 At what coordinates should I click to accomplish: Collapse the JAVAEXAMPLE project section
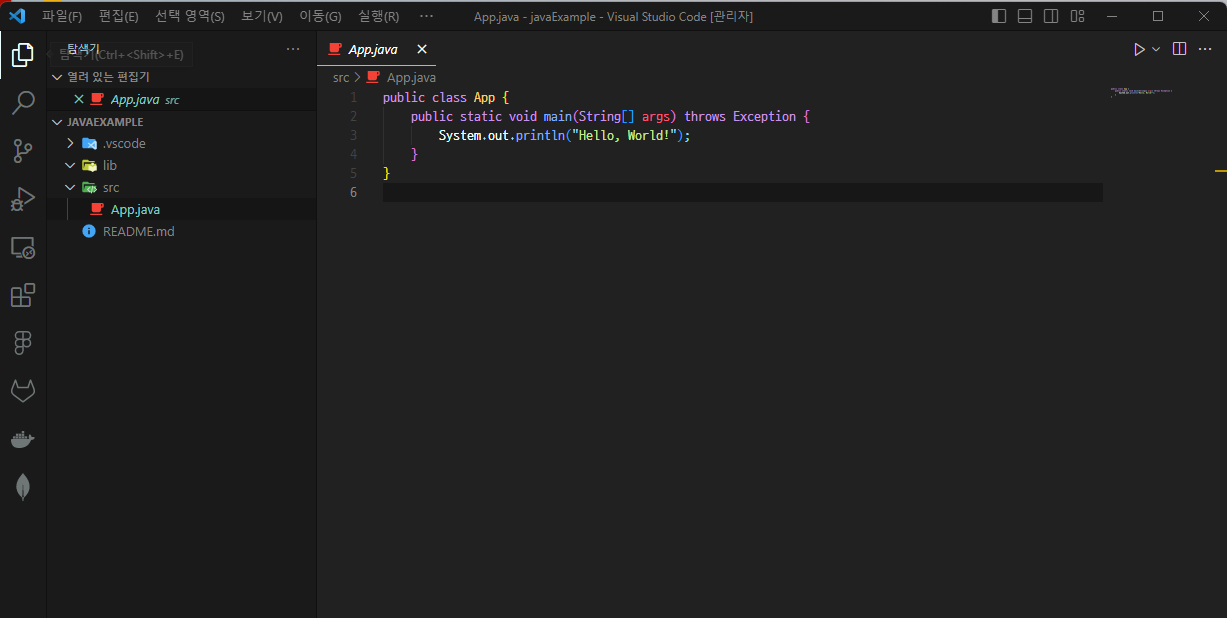pyautogui.click(x=57, y=121)
